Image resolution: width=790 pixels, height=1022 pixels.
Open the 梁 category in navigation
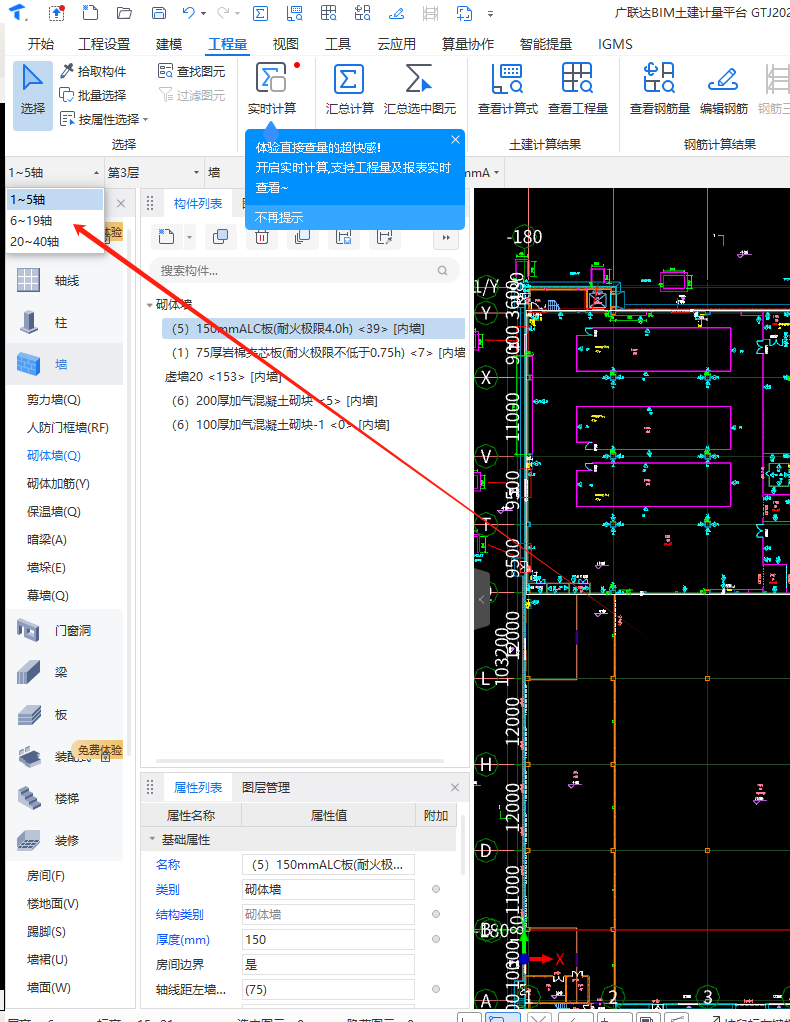[x=65, y=672]
